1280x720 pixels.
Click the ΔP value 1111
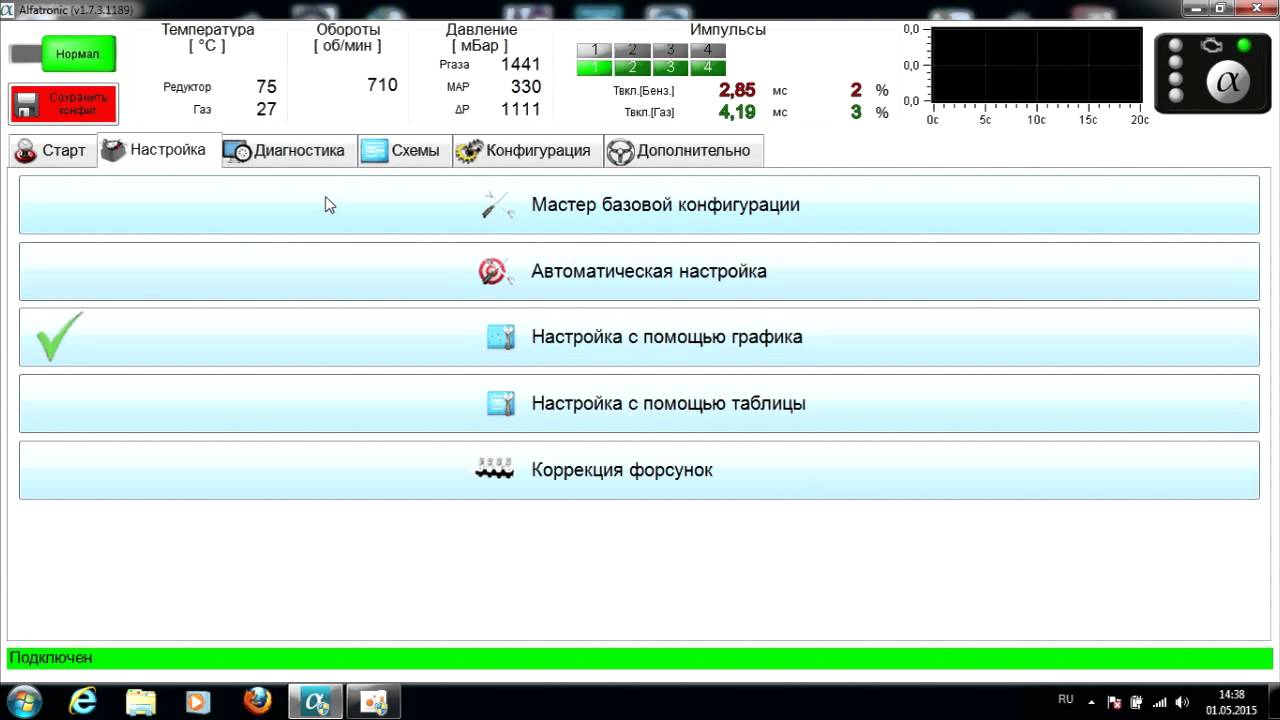pos(520,109)
